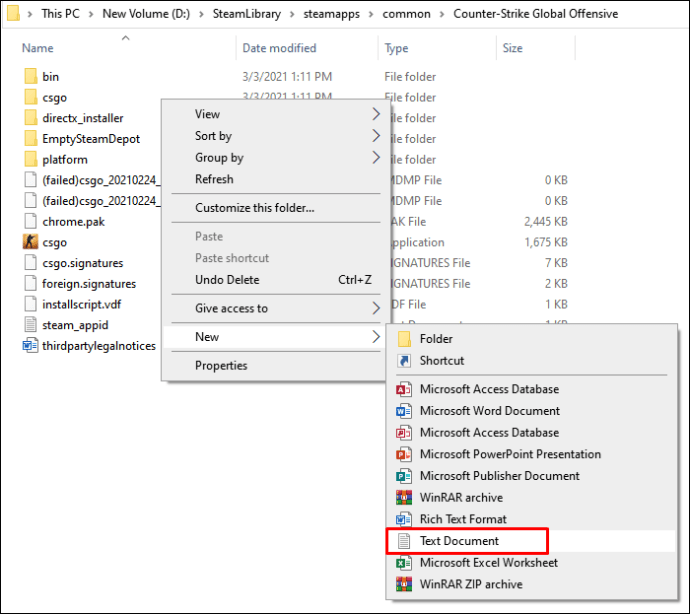This screenshot has width=690, height=614.
Task: Click the bin folder's 3/3/2021 1:11 PM date
Action: [x=287, y=77]
